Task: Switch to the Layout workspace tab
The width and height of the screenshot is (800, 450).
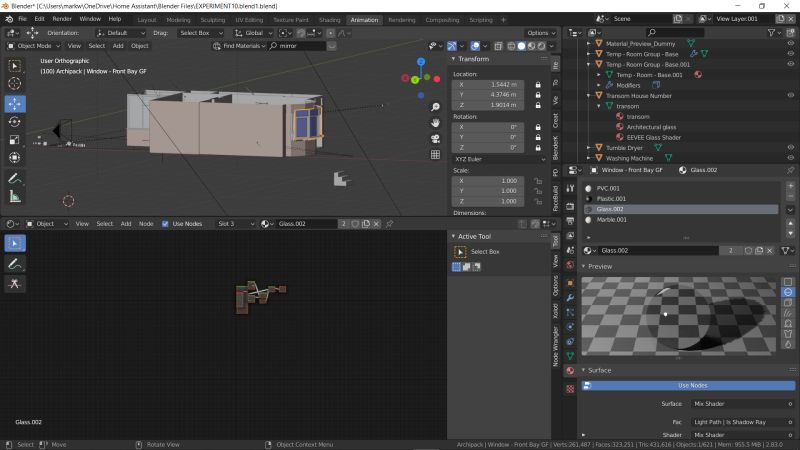Action: (147, 20)
